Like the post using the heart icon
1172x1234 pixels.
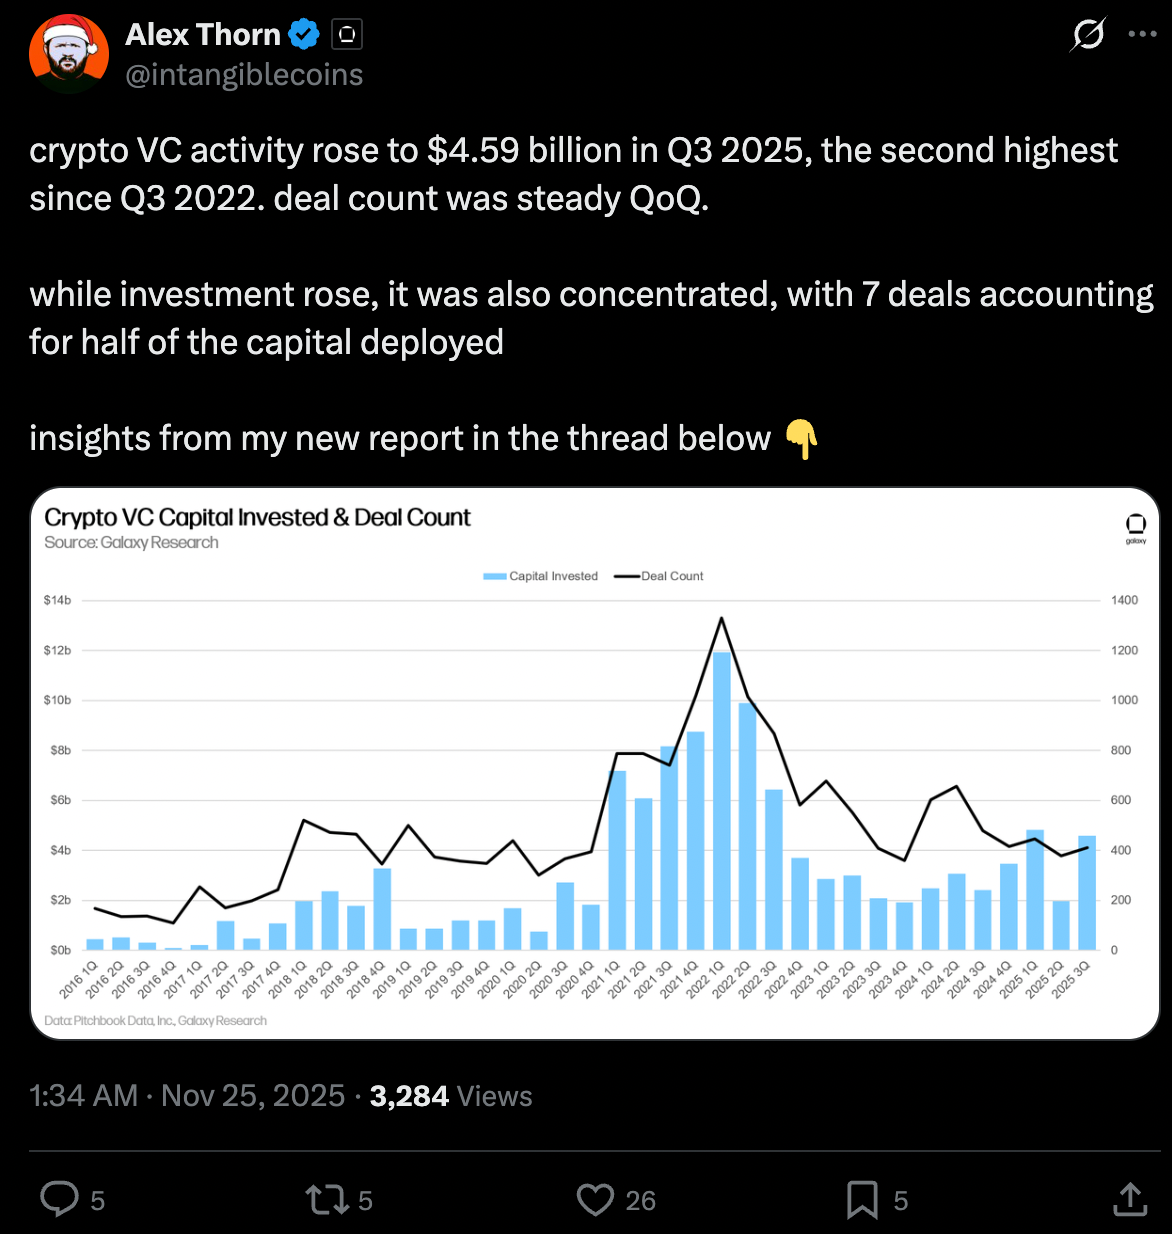[x=597, y=1199]
